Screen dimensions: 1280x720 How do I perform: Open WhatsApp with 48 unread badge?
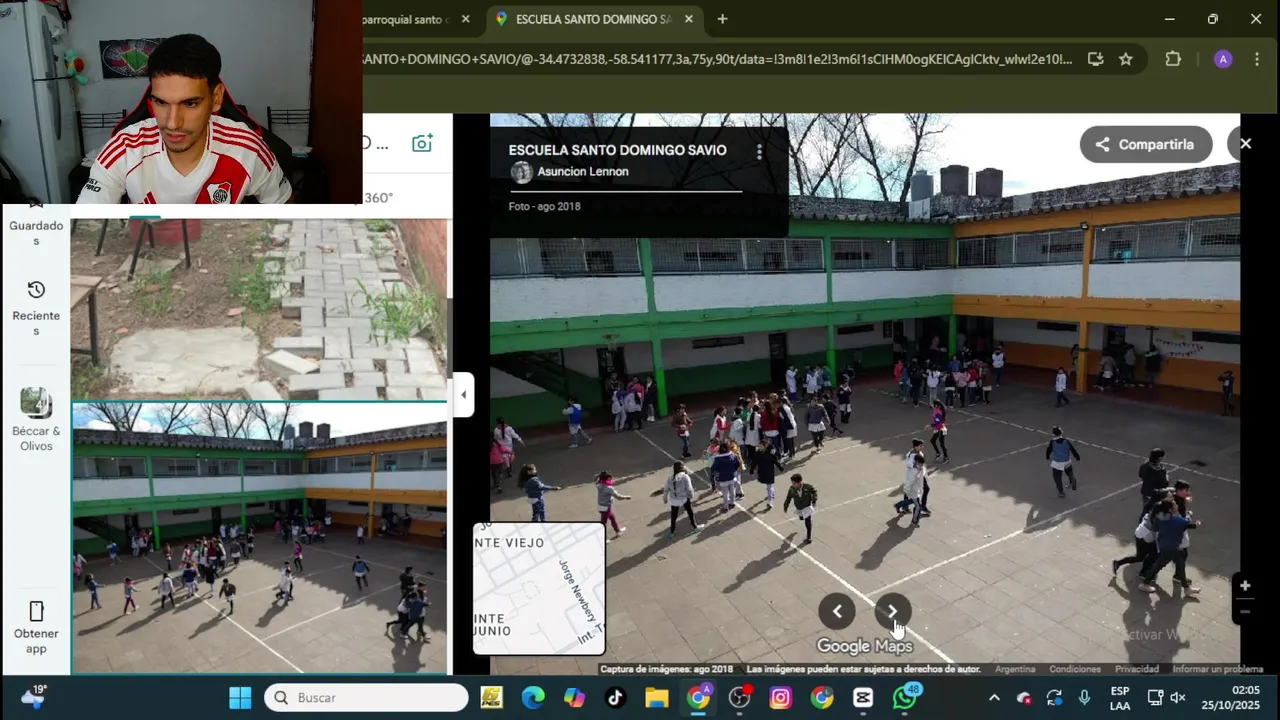pos(905,697)
